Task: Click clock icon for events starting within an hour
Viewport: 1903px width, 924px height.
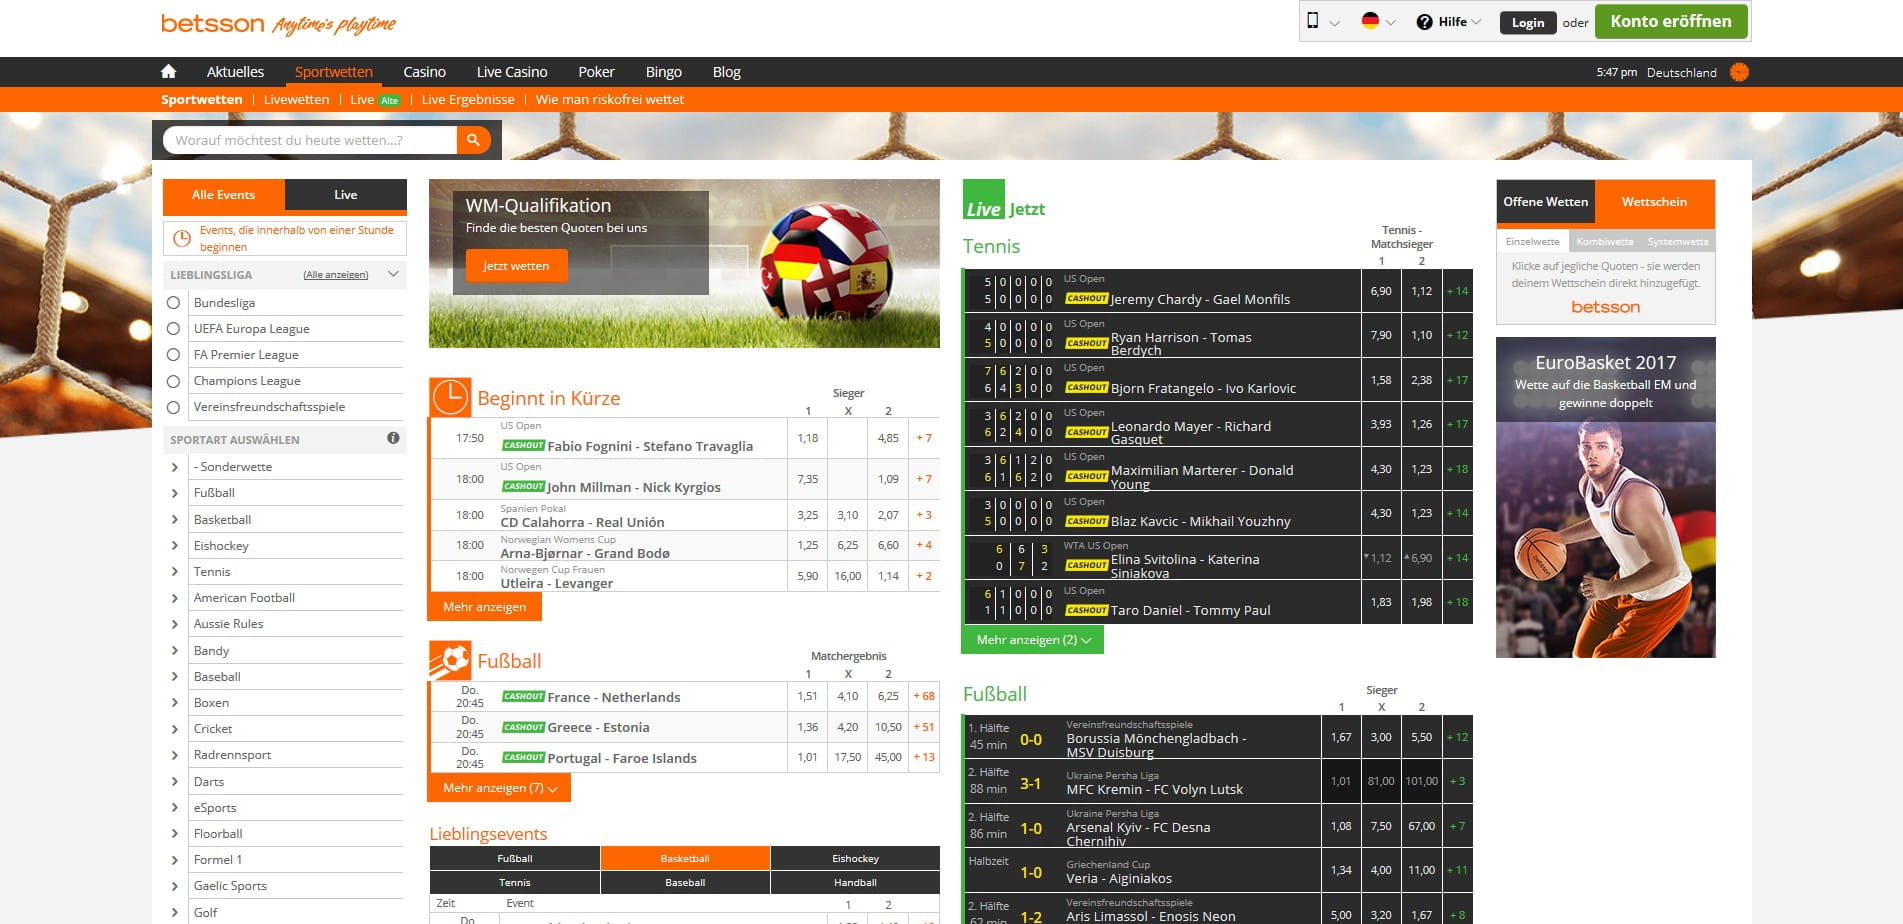Action: 182,238
